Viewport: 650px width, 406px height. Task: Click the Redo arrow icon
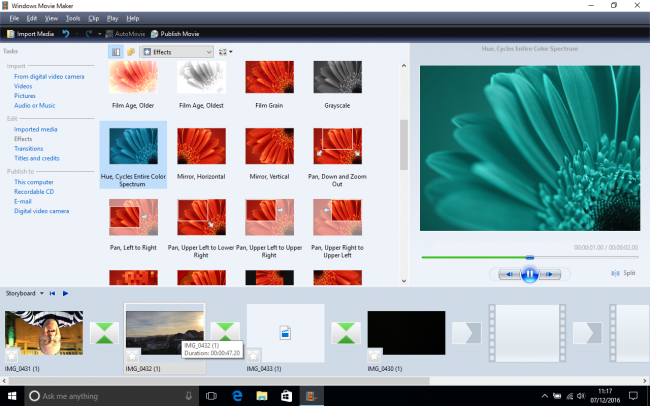(89, 34)
